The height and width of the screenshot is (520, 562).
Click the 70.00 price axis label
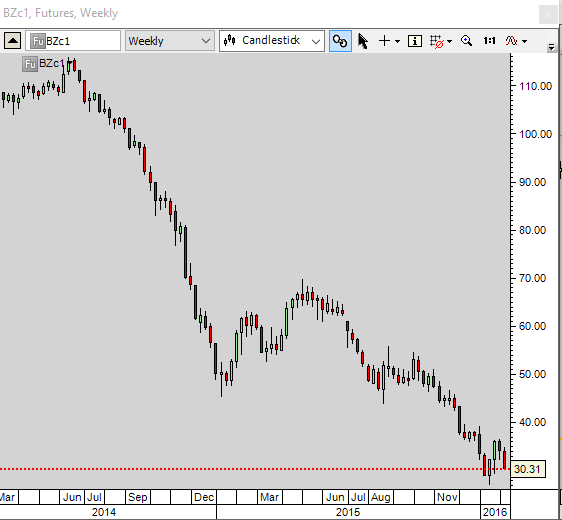point(533,278)
